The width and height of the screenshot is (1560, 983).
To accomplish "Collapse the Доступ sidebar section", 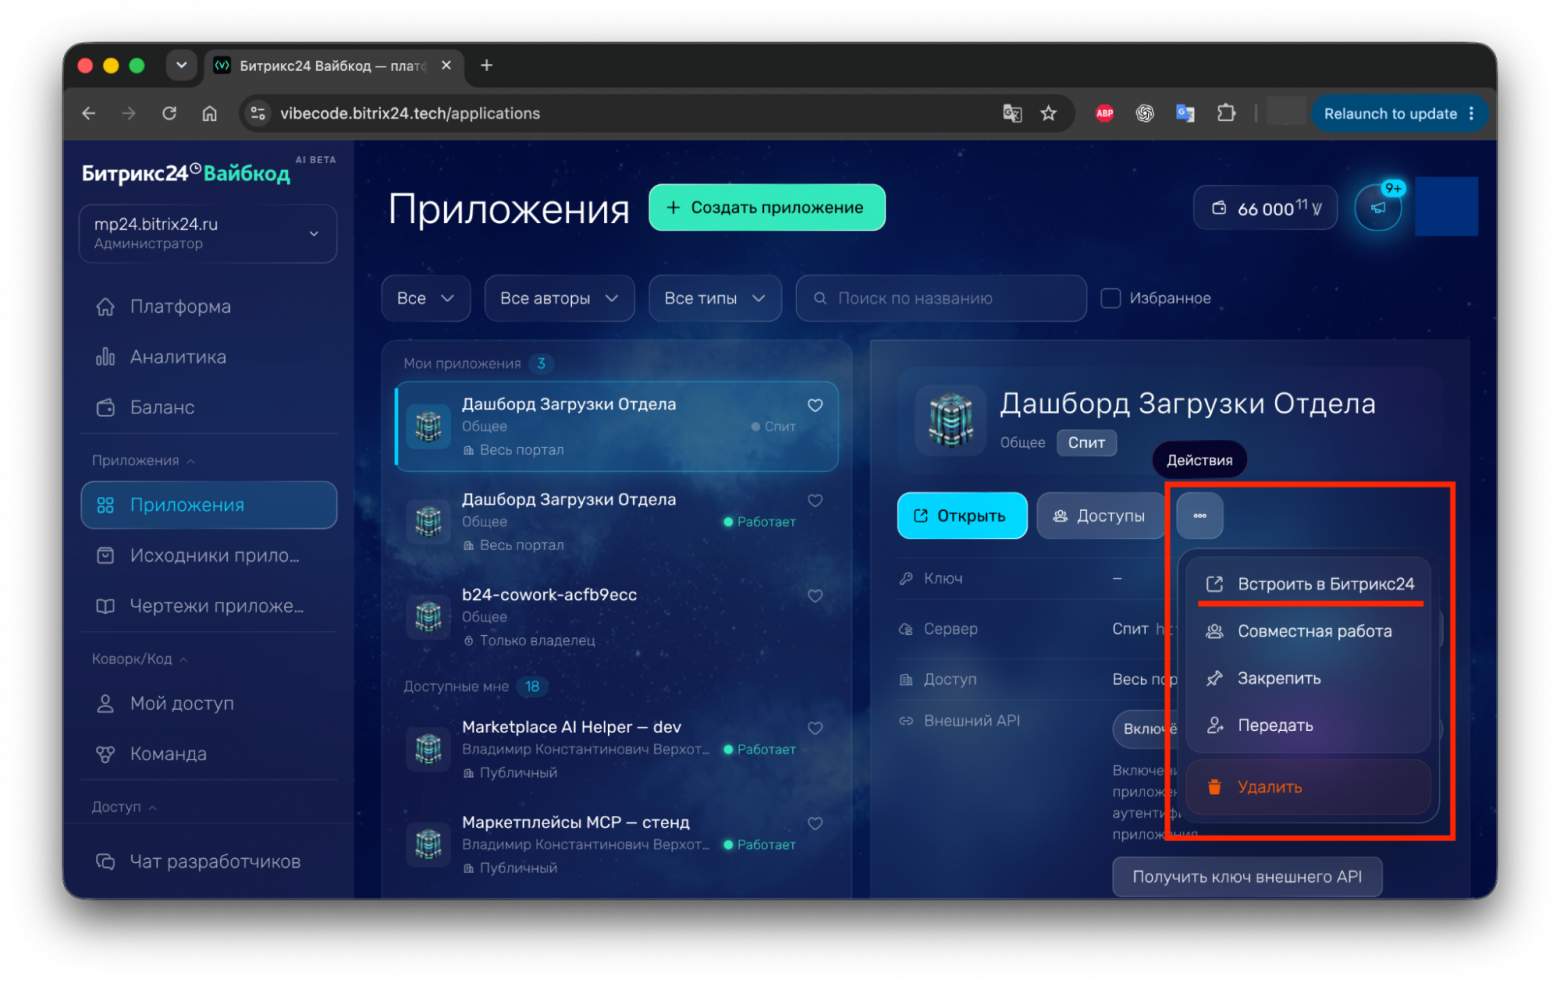I will 124,807.
